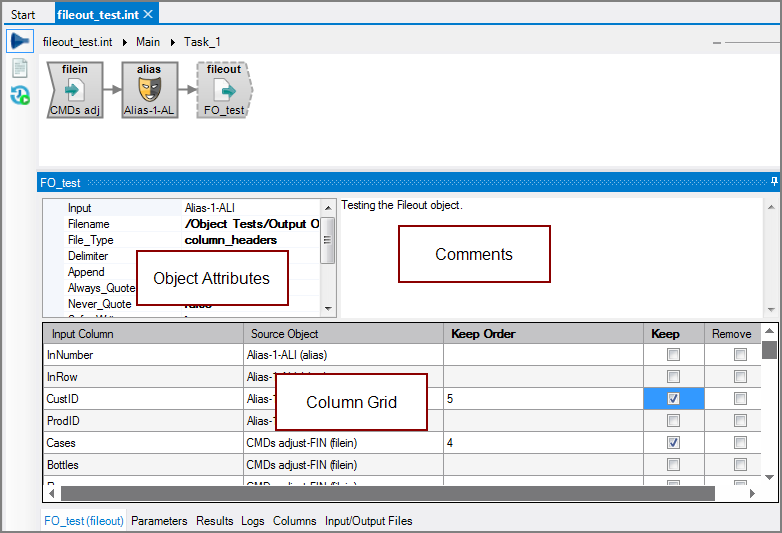782x533 pixels.
Task: Uncheck the Keep checkbox for Cases
Action: point(673,442)
